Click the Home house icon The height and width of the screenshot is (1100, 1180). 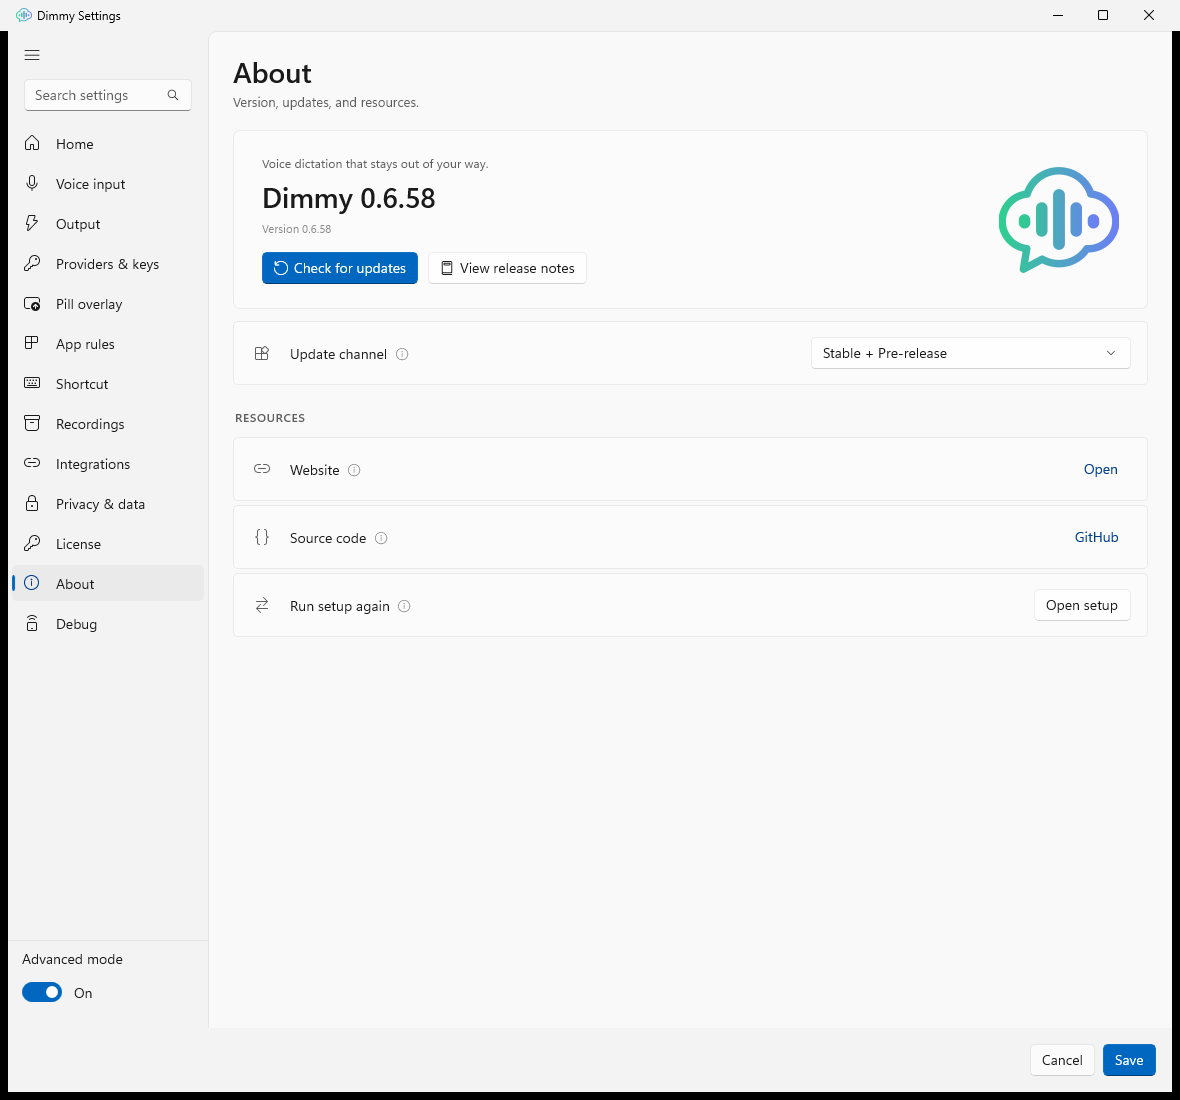tap(32, 143)
